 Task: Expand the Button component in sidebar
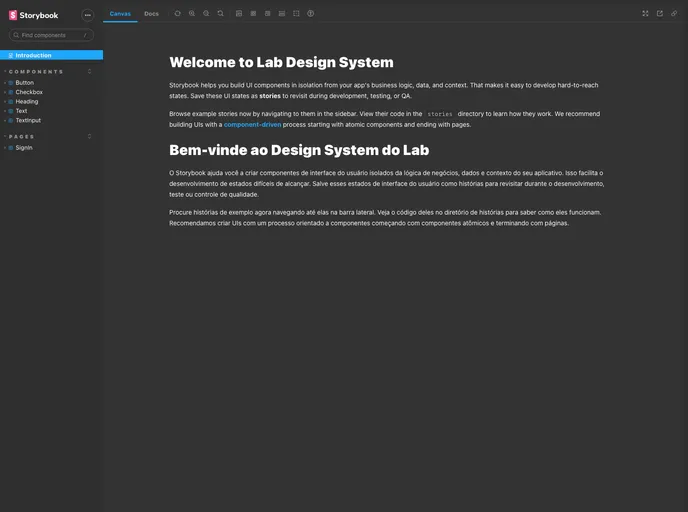pos(24,83)
